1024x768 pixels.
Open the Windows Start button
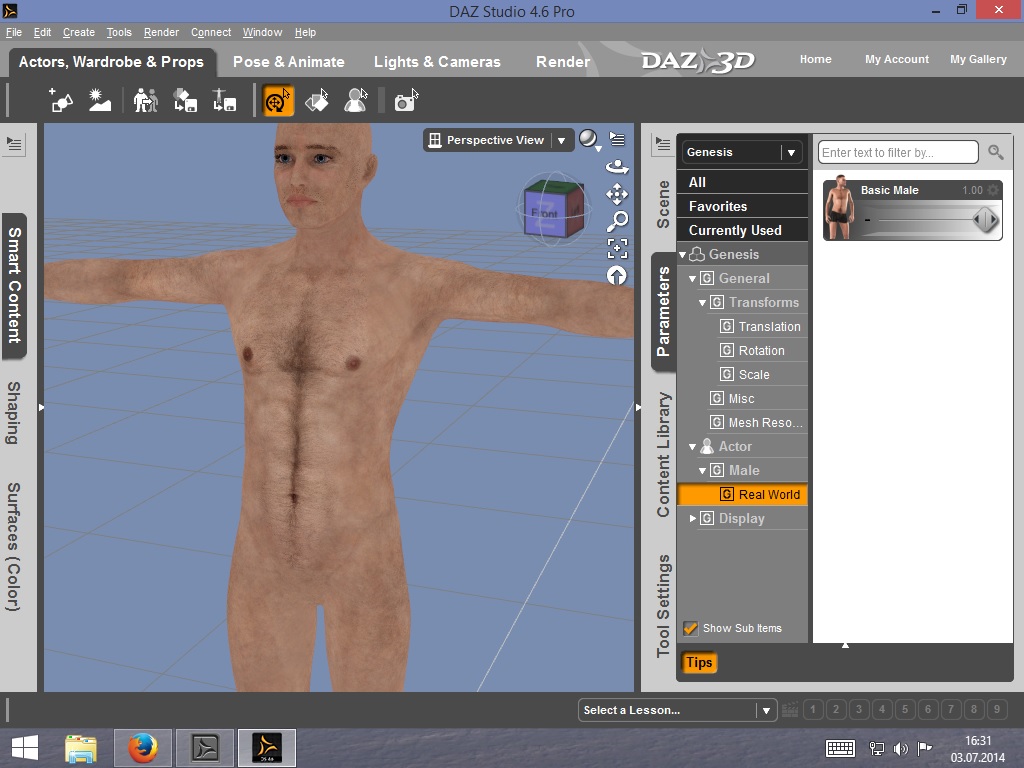coord(25,748)
